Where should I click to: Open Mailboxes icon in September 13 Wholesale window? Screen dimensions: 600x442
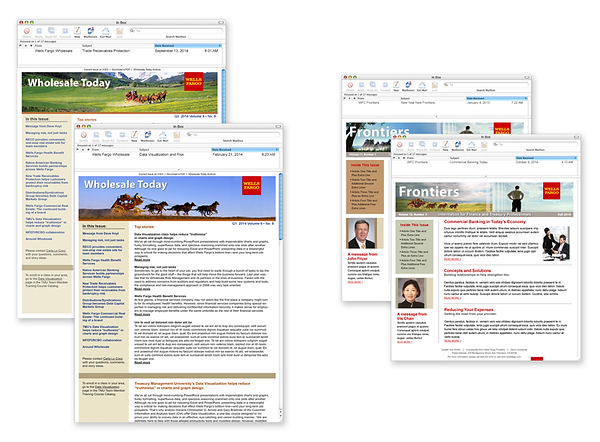click(90, 30)
